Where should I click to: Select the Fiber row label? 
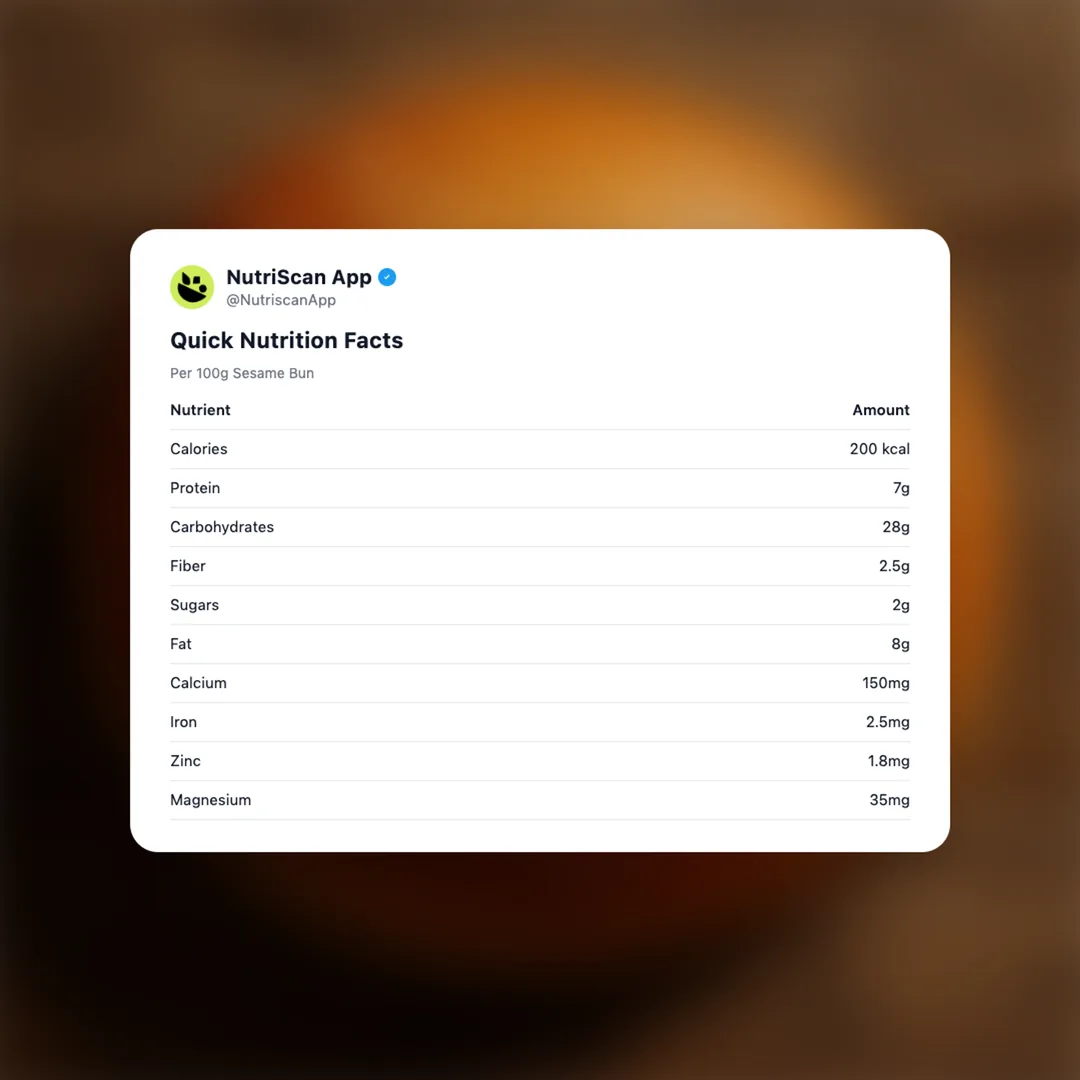pos(188,566)
